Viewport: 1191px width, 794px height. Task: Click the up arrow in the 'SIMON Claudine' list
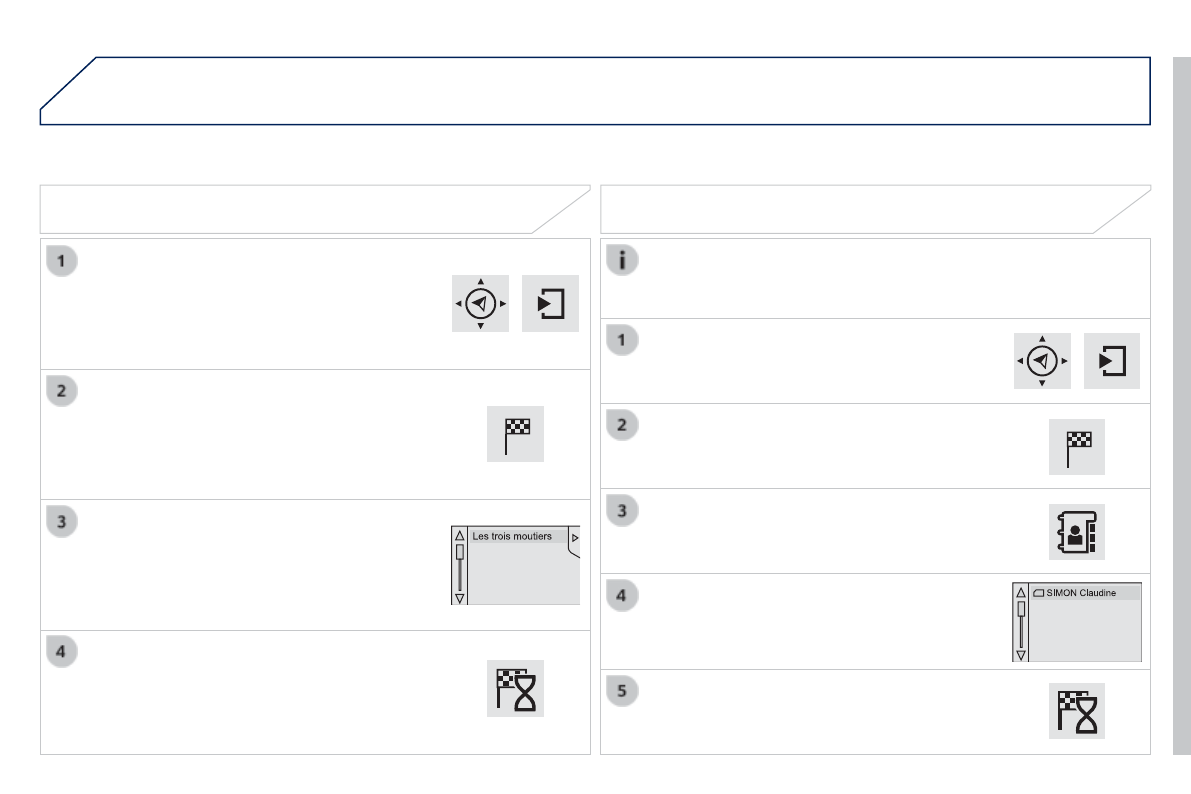pos(1020,592)
